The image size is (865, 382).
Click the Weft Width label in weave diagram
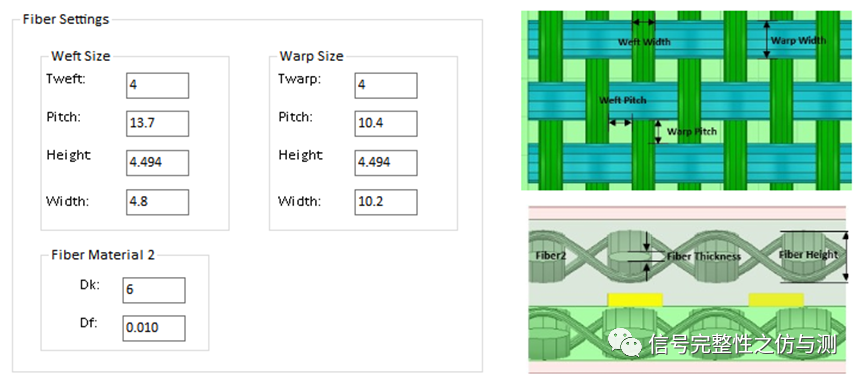tap(644, 42)
